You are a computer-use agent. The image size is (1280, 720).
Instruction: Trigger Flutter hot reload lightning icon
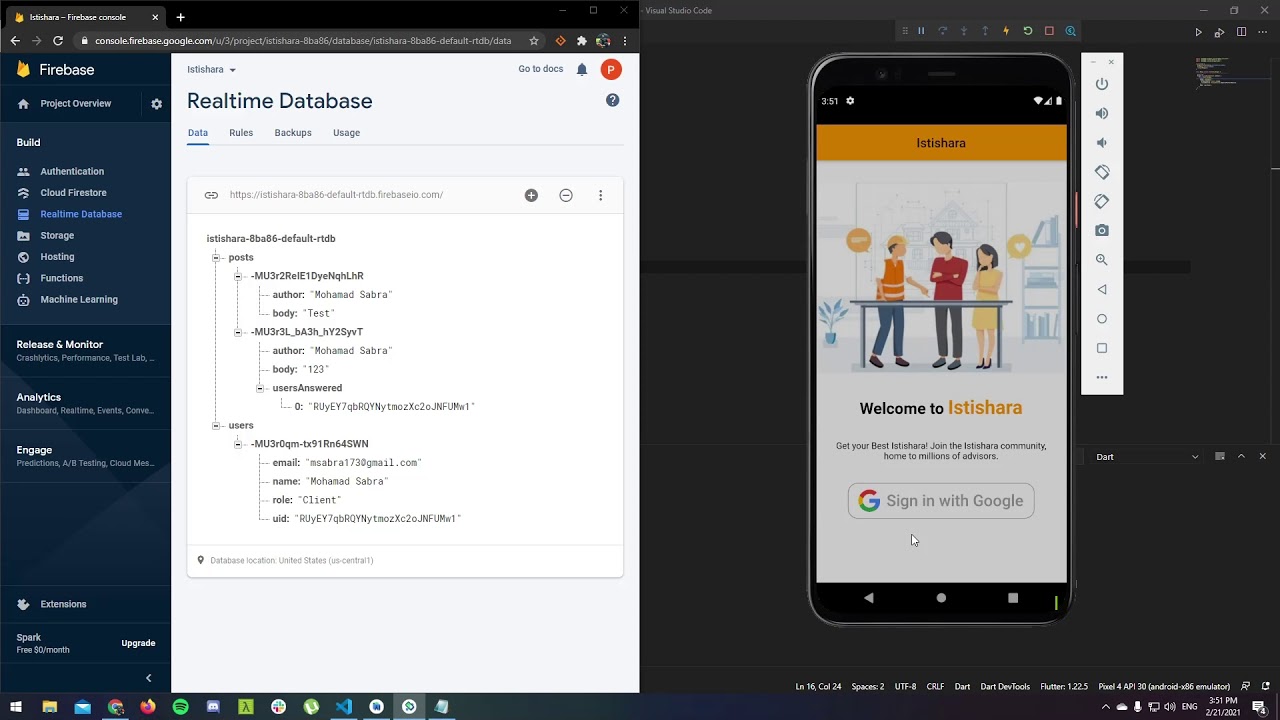[x=1006, y=31]
